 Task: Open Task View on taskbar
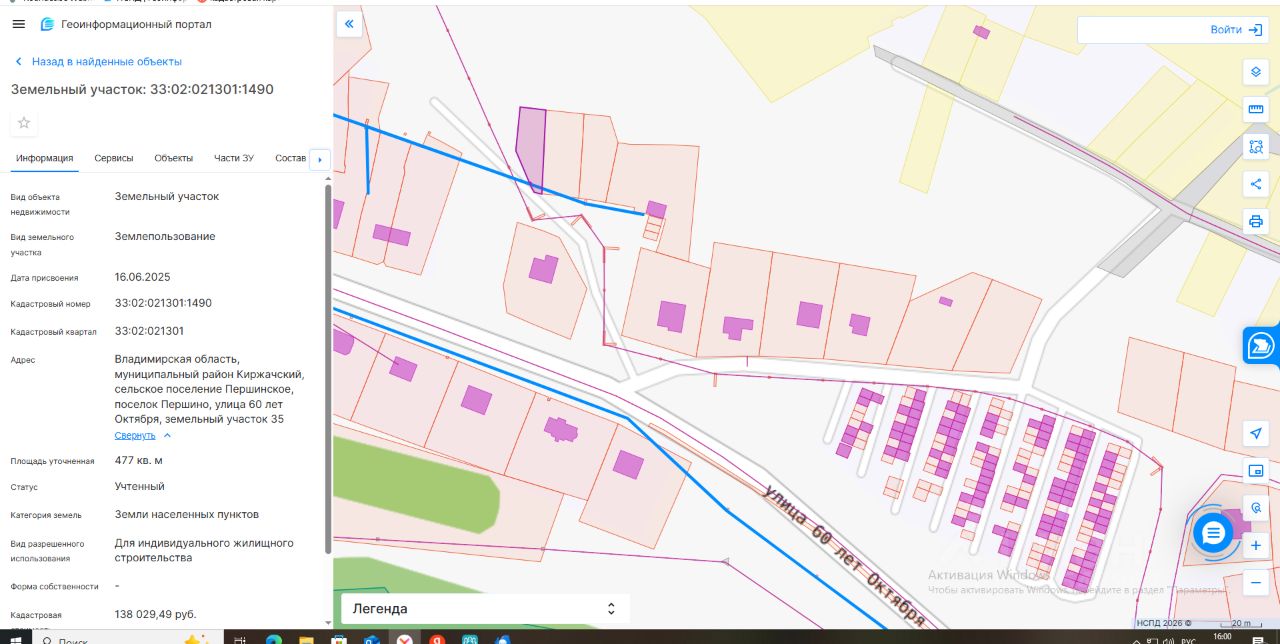coord(240,639)
